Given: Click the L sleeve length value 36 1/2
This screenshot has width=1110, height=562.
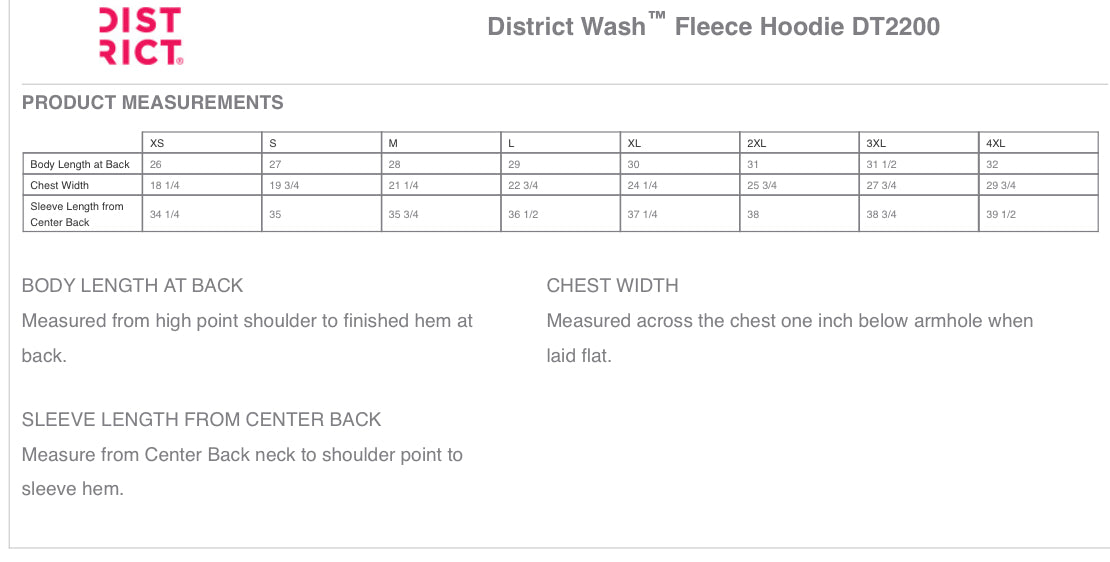Looking at the screenshot, I should (x=523, y=214).
